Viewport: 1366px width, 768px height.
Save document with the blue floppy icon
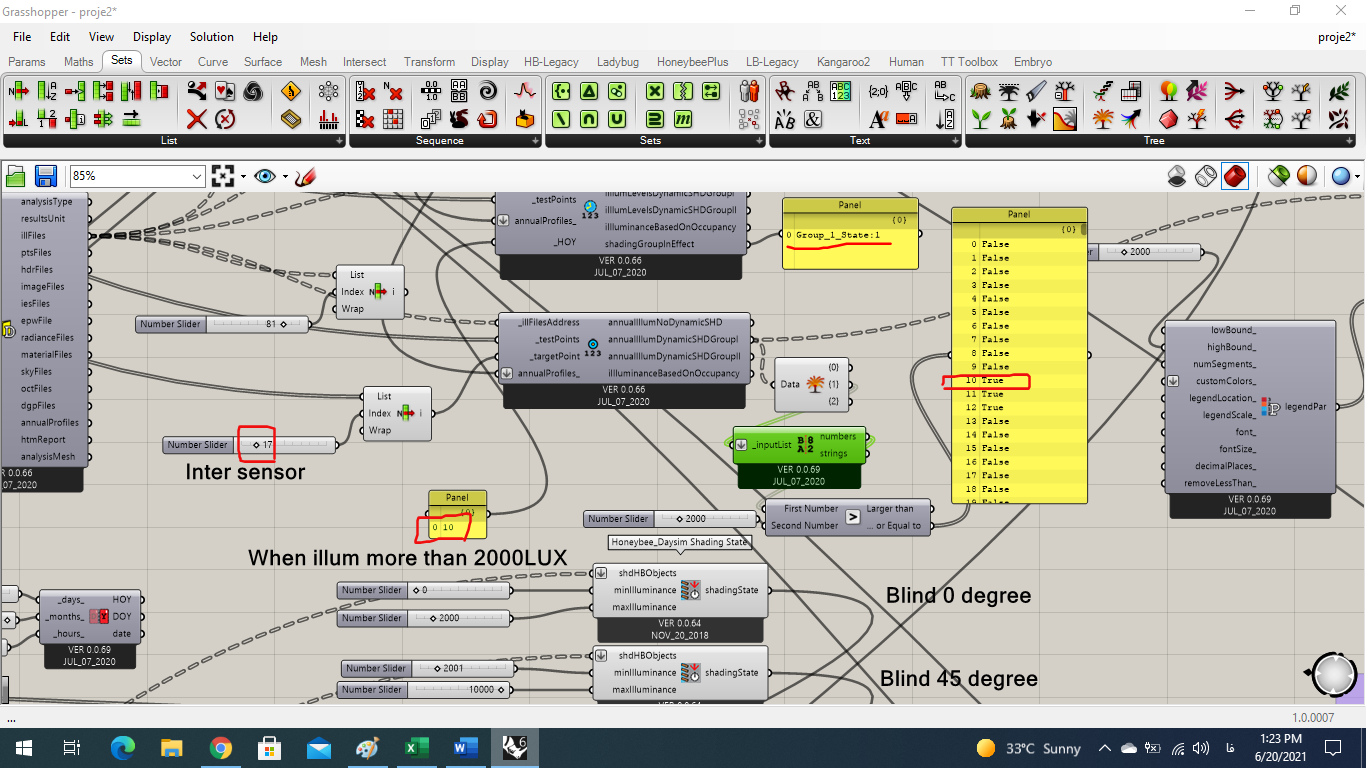click(46, 176)
